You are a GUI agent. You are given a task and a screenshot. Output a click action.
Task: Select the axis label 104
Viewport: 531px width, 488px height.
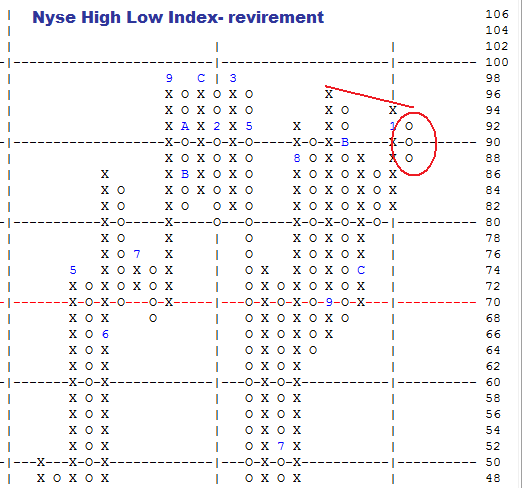[497, 30]
